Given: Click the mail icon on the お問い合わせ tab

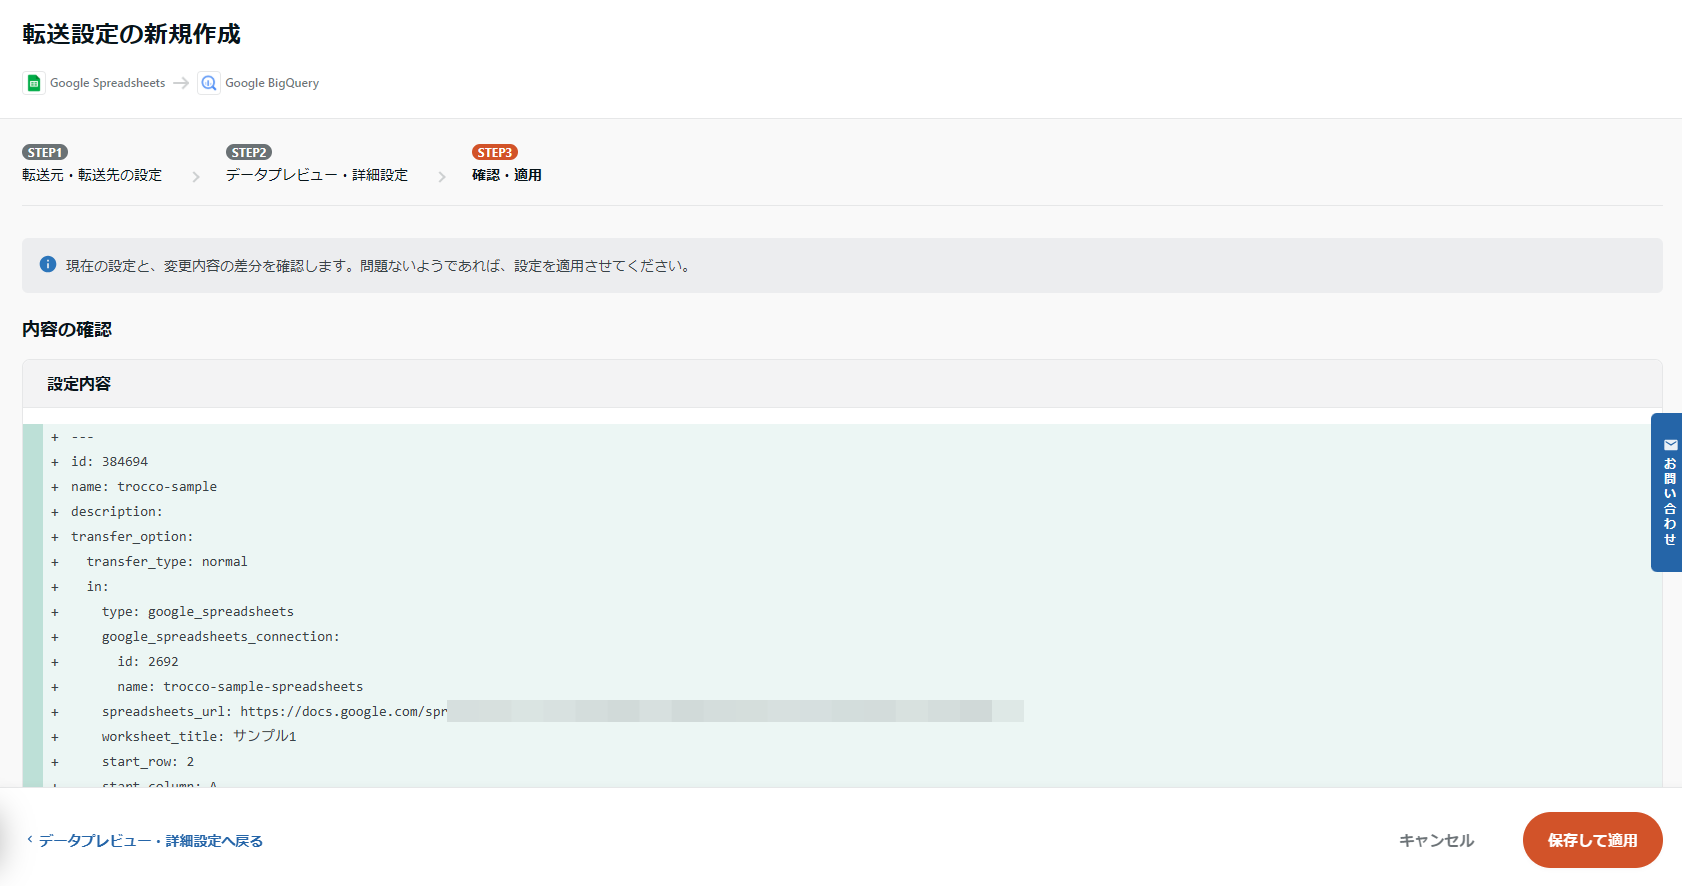Looking at the screenshot, I should (1670, 445).
